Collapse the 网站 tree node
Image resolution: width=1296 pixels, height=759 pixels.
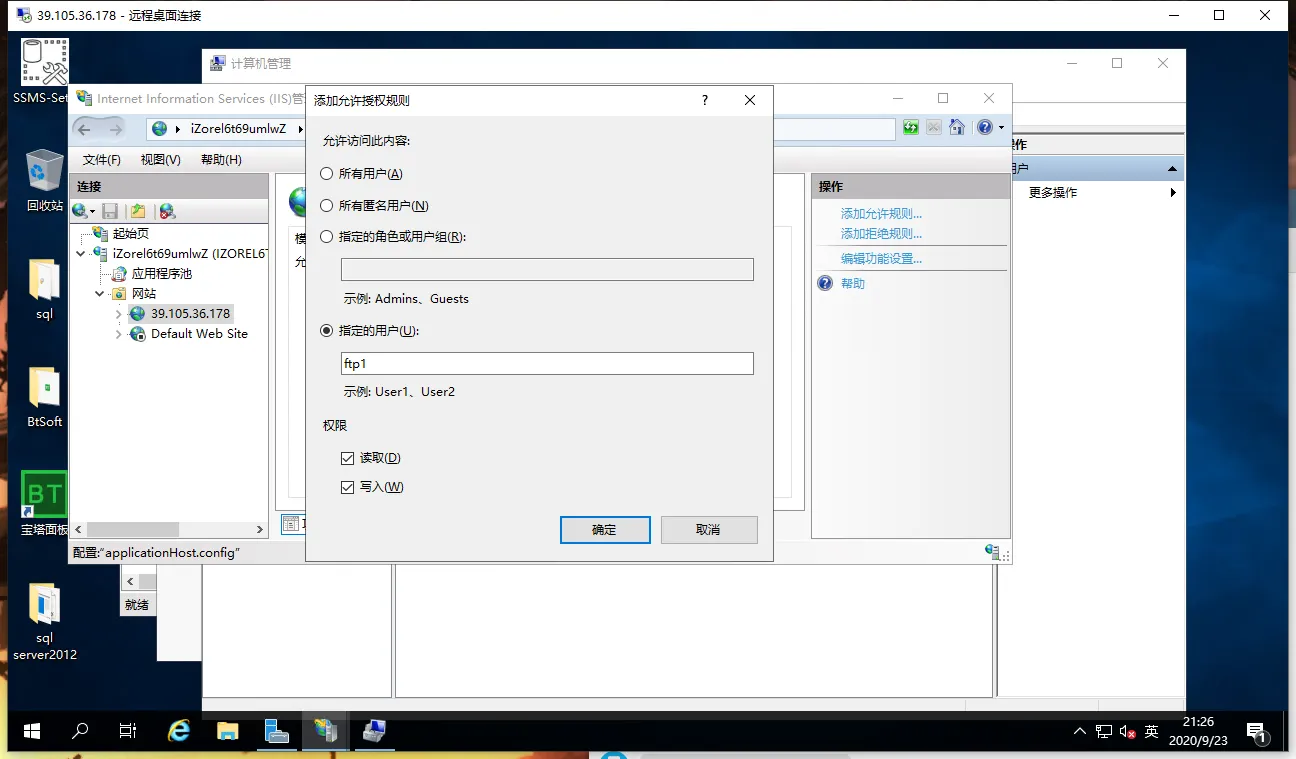pos(100,294)
